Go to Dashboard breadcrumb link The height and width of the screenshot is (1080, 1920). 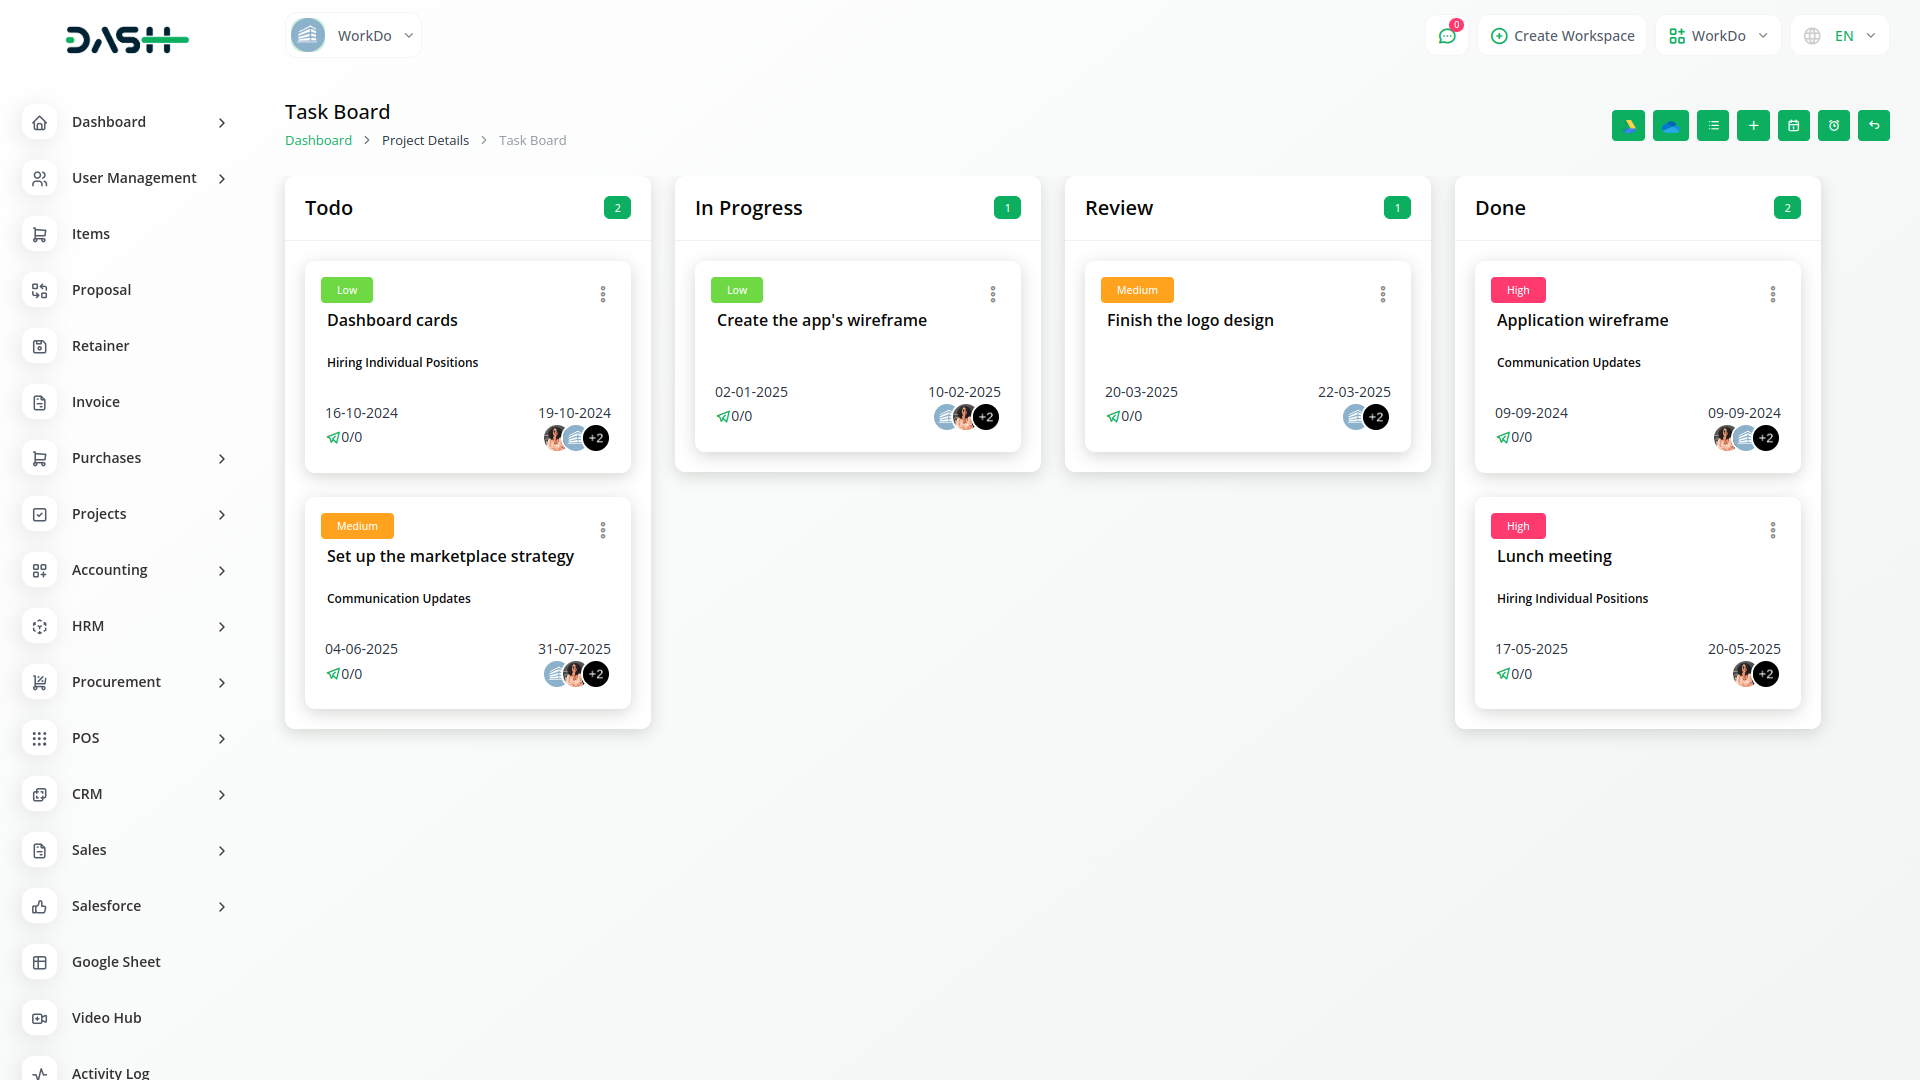click(318, 141)
